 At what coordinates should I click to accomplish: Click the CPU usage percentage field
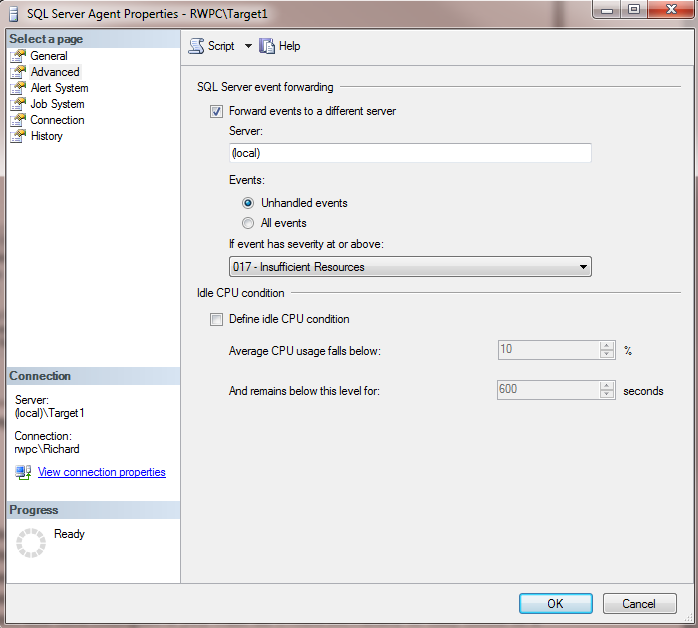(x=548, y=350)
